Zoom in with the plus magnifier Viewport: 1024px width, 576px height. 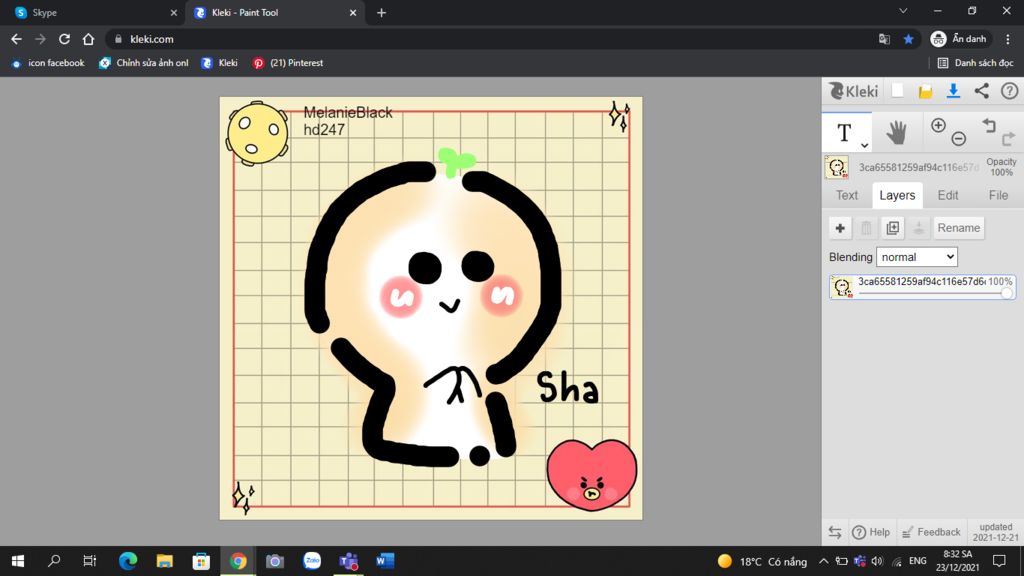pos(938,125)
